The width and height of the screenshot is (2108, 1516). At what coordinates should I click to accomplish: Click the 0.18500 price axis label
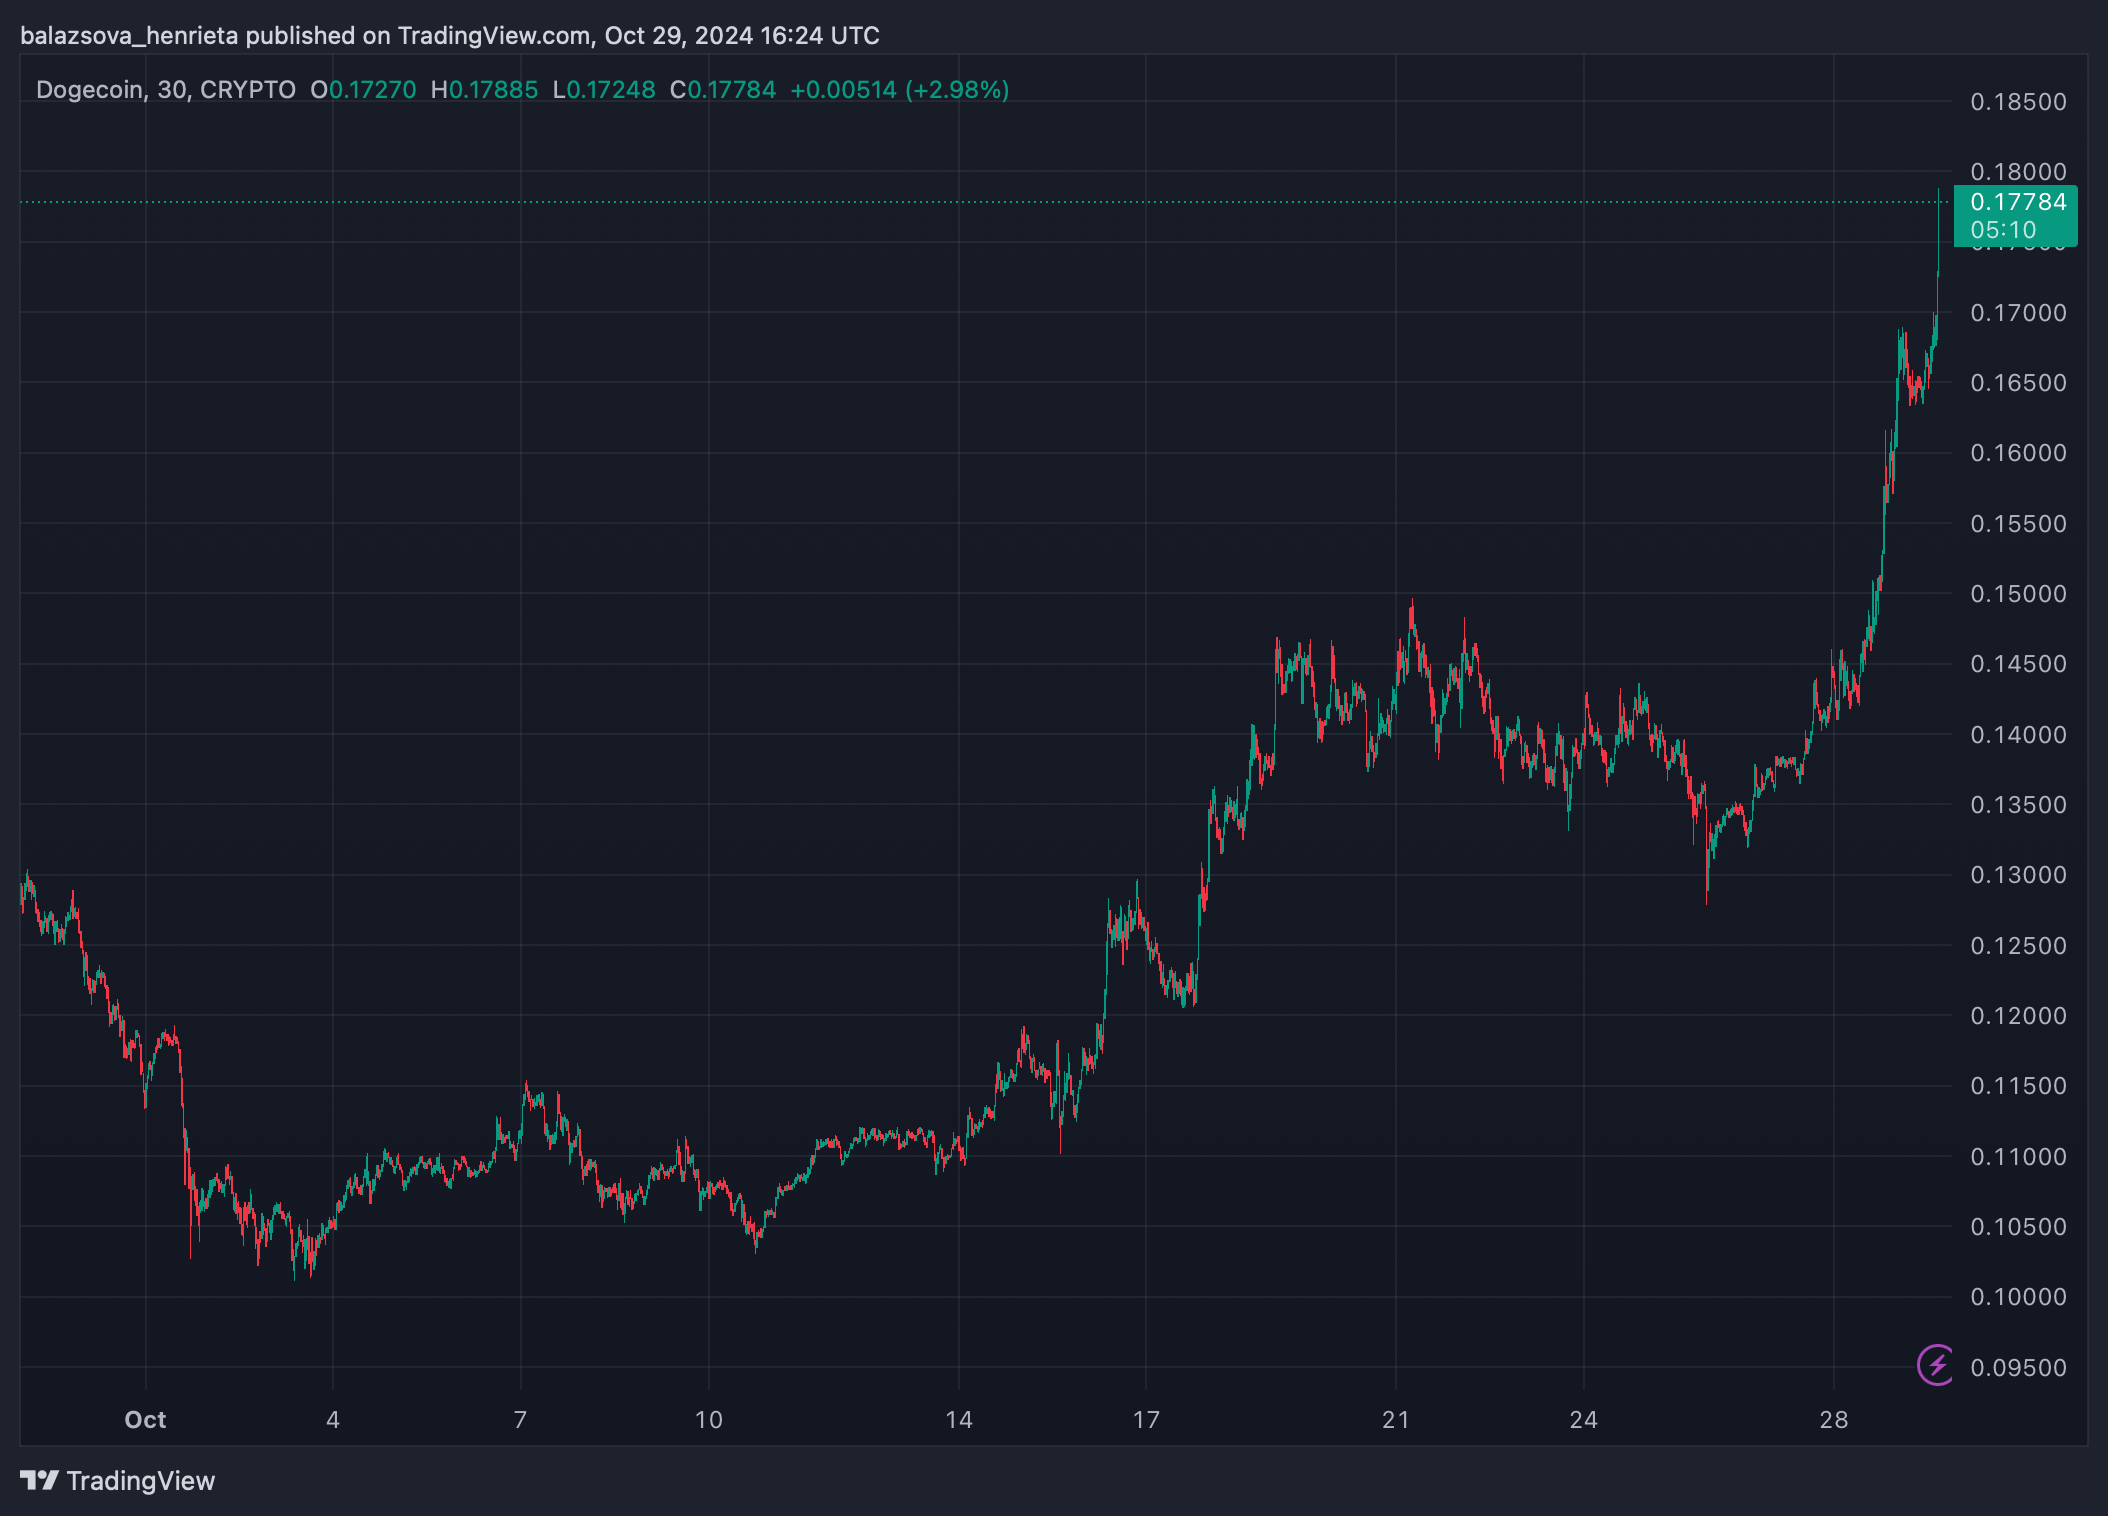point(2017,102)
